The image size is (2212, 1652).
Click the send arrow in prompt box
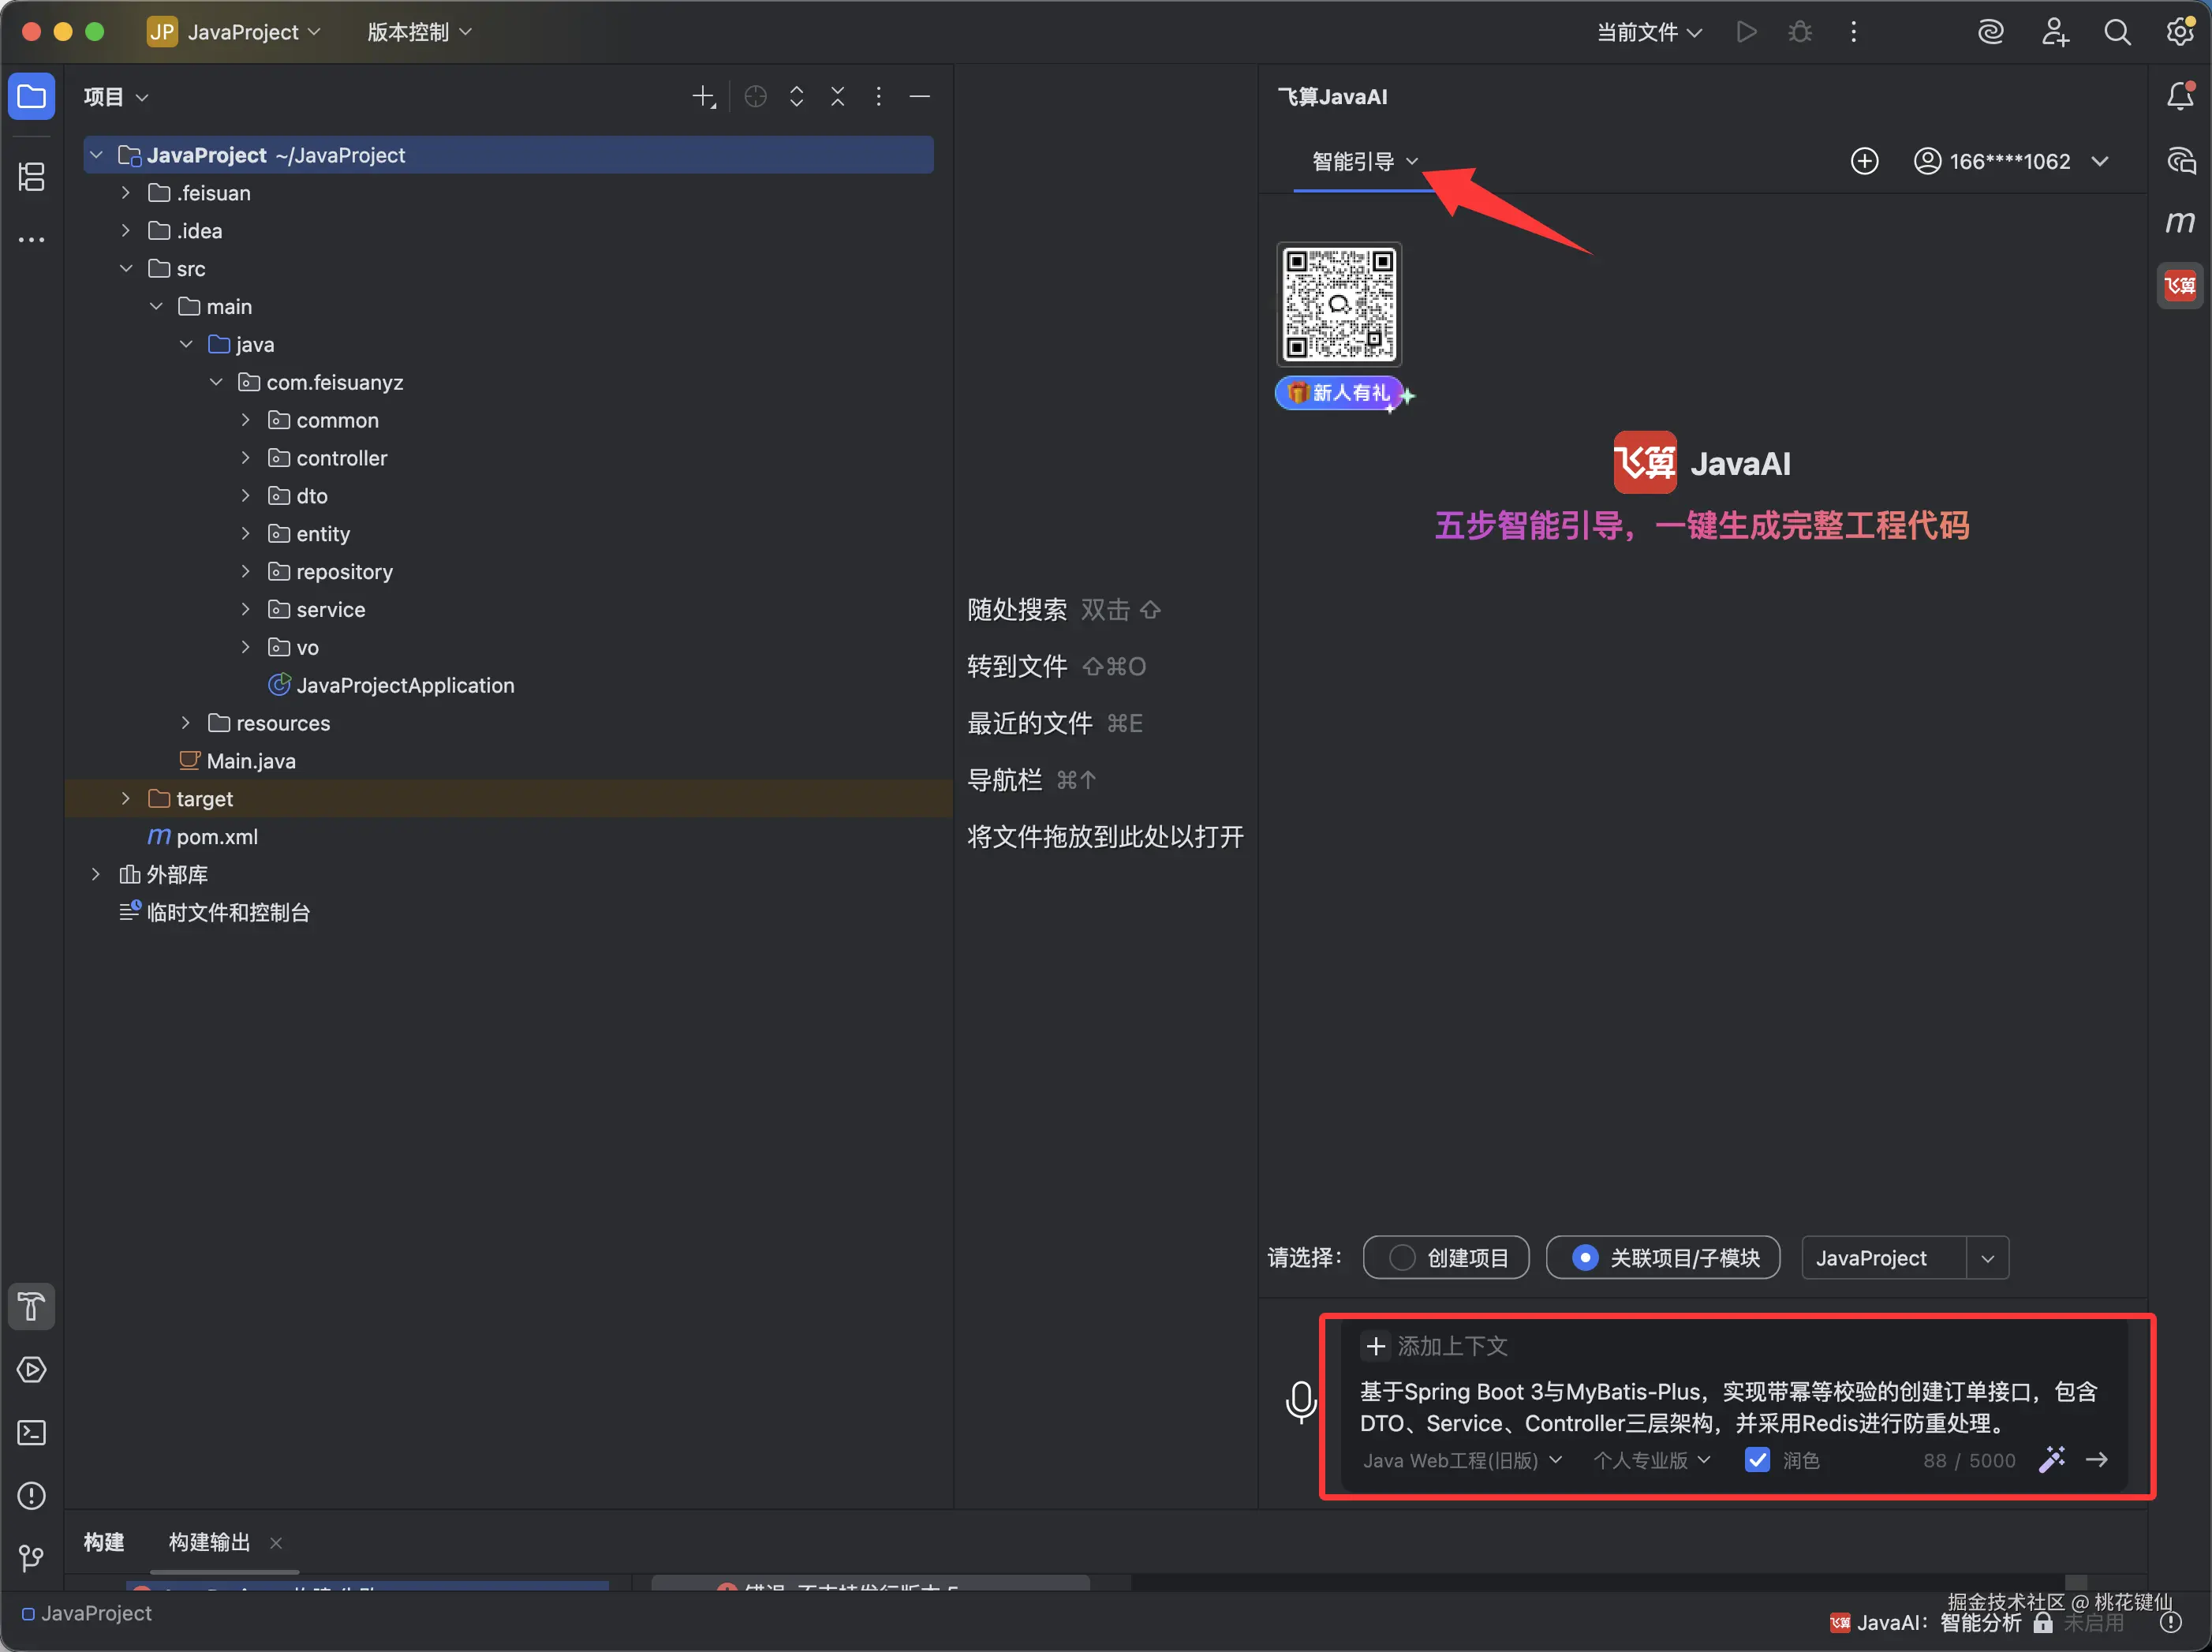tap(2097, 1460)
